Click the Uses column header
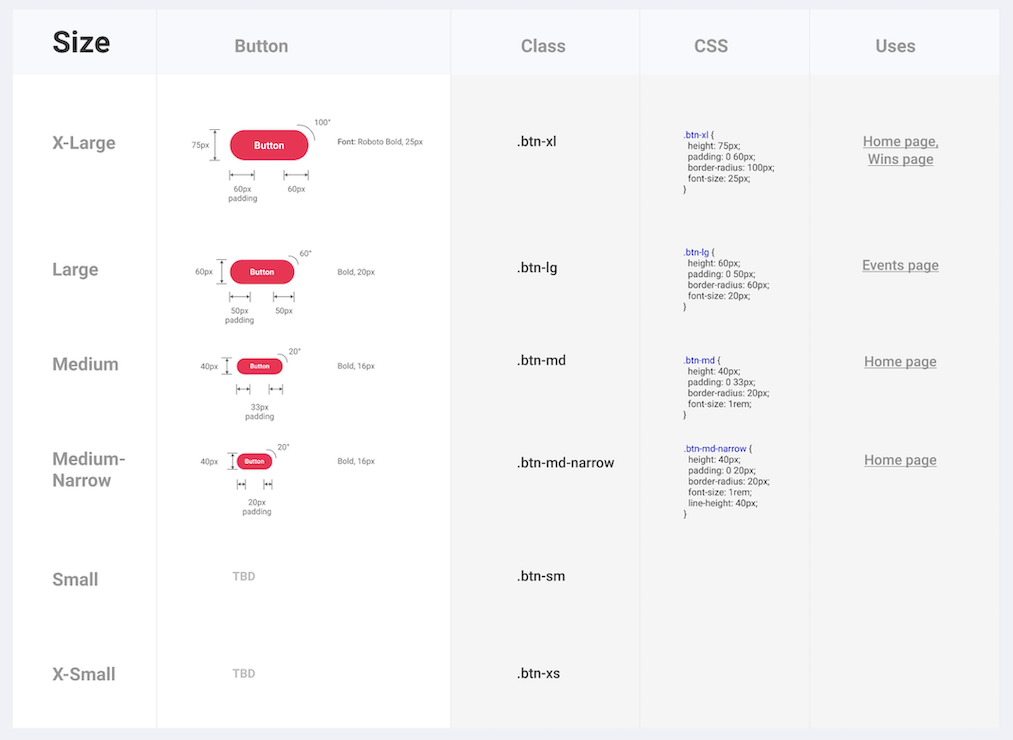The width and height of the screenshot is (1013, 740). (x=895, y=46)
